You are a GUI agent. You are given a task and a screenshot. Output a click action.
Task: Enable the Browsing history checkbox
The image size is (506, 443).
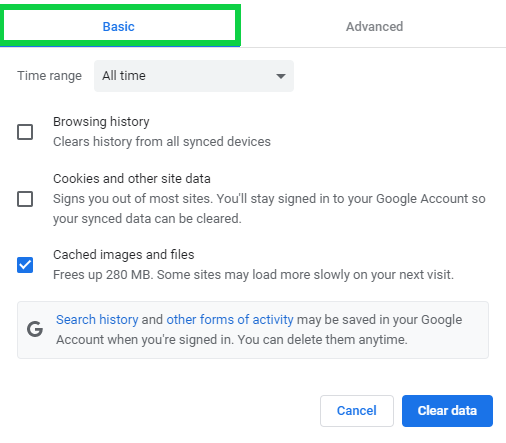(x=25, y=132)
